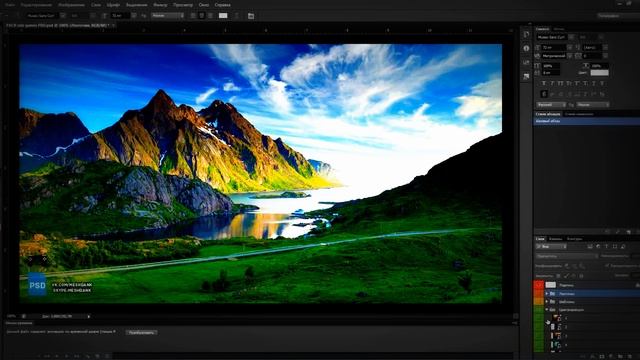The image size is (640, 360).
Task: Select the Базовый абзац paragraph style row
Action: tap(587, 121)
